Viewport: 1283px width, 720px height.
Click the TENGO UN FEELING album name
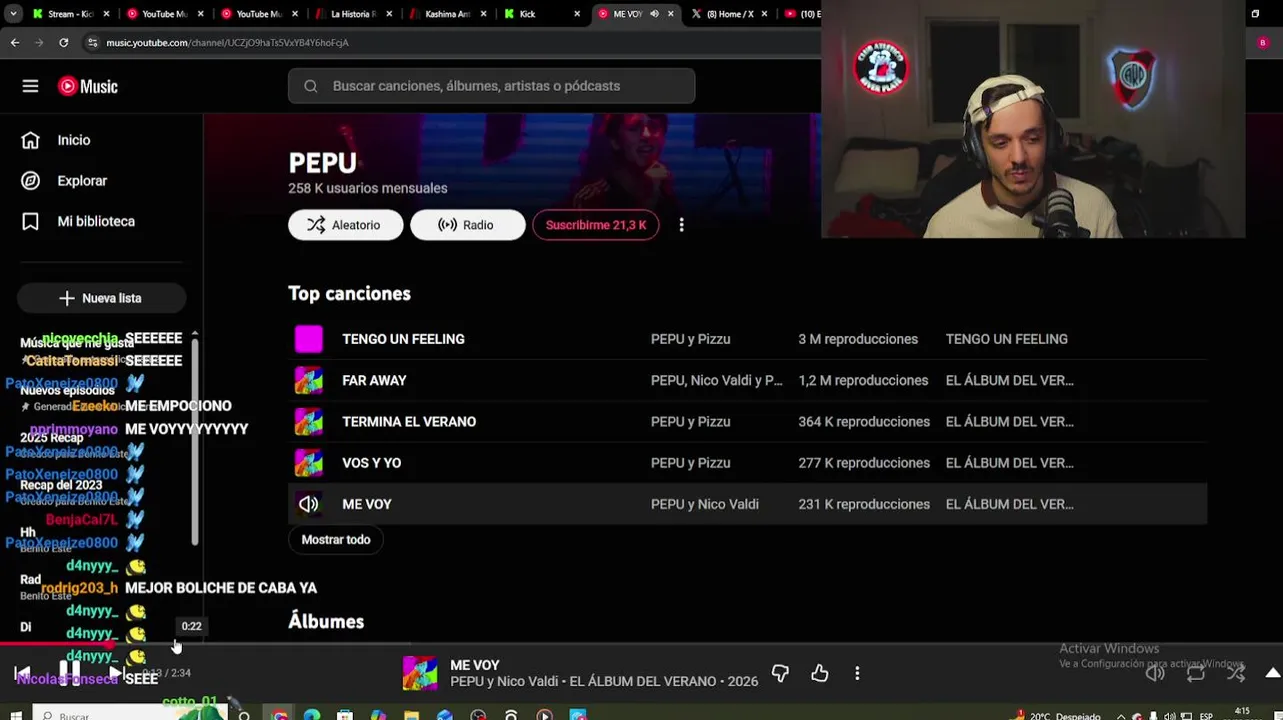tap(1007, 339)
